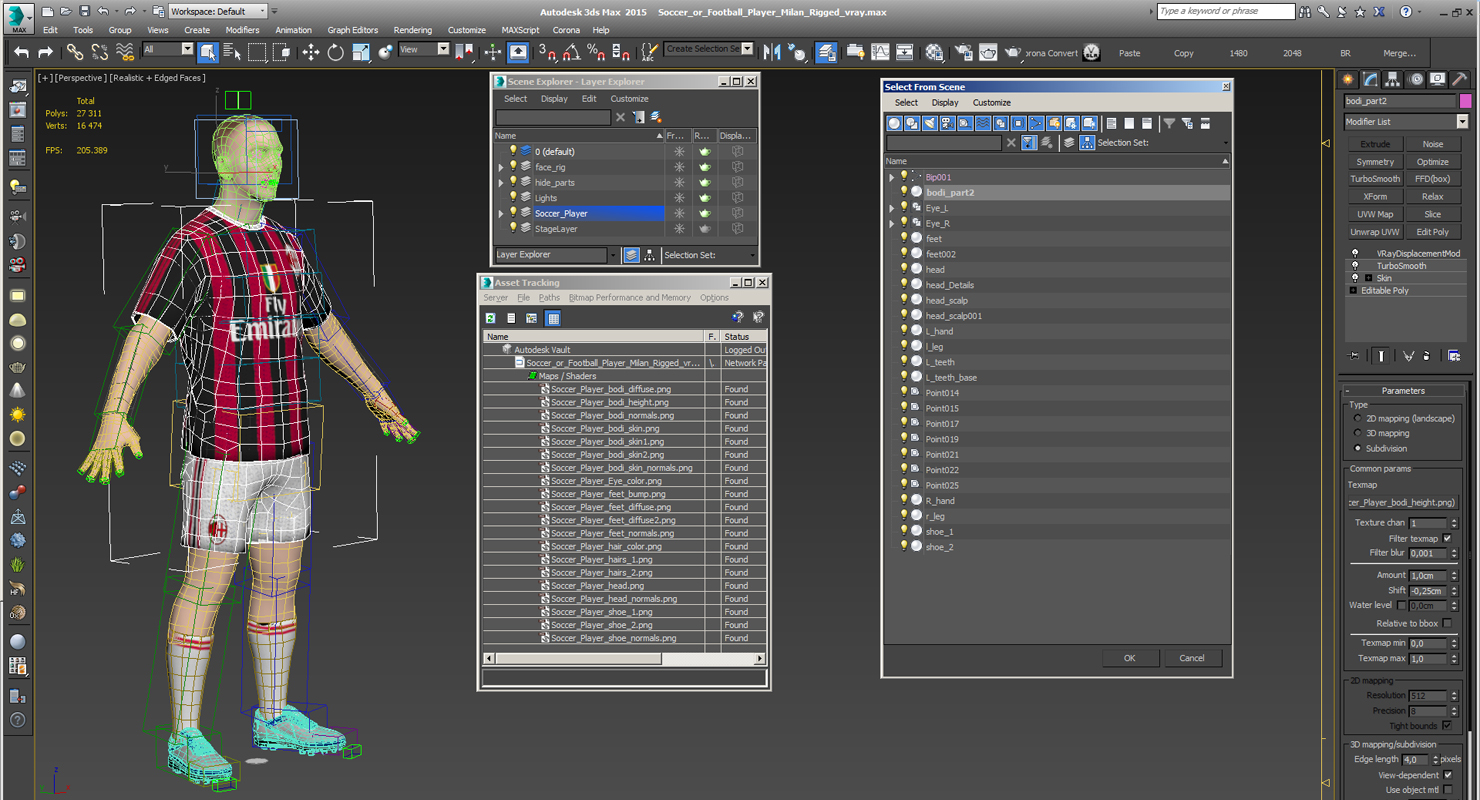Toggle lightbulb visibility of head_Details object
The image size is (1480, 800).
(x=904, y=285)
